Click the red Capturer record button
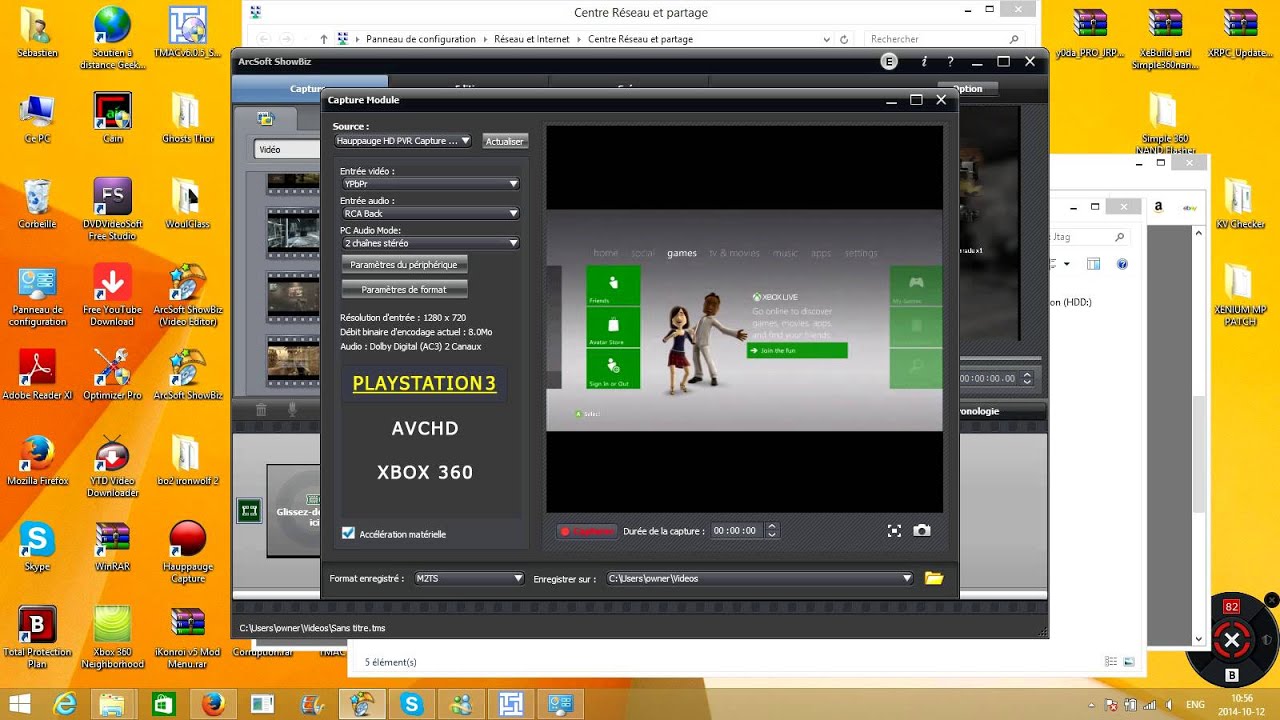Image resolution: width=1280 pixels, height=720 pixels. coord(587,531)
